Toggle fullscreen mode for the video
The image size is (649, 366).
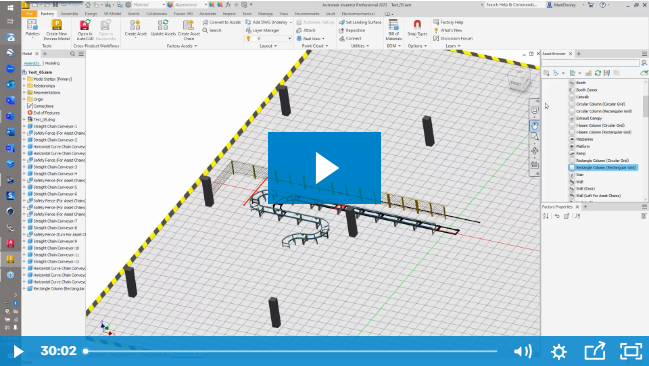pos(631,352)
